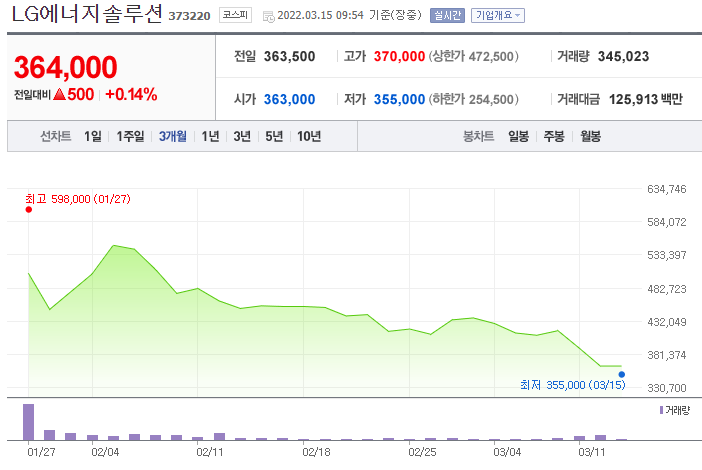The width and height of the screenshot is (702, 470).
Task: Show the 주봉 weekly candle chart
Action: pos(554,136)
